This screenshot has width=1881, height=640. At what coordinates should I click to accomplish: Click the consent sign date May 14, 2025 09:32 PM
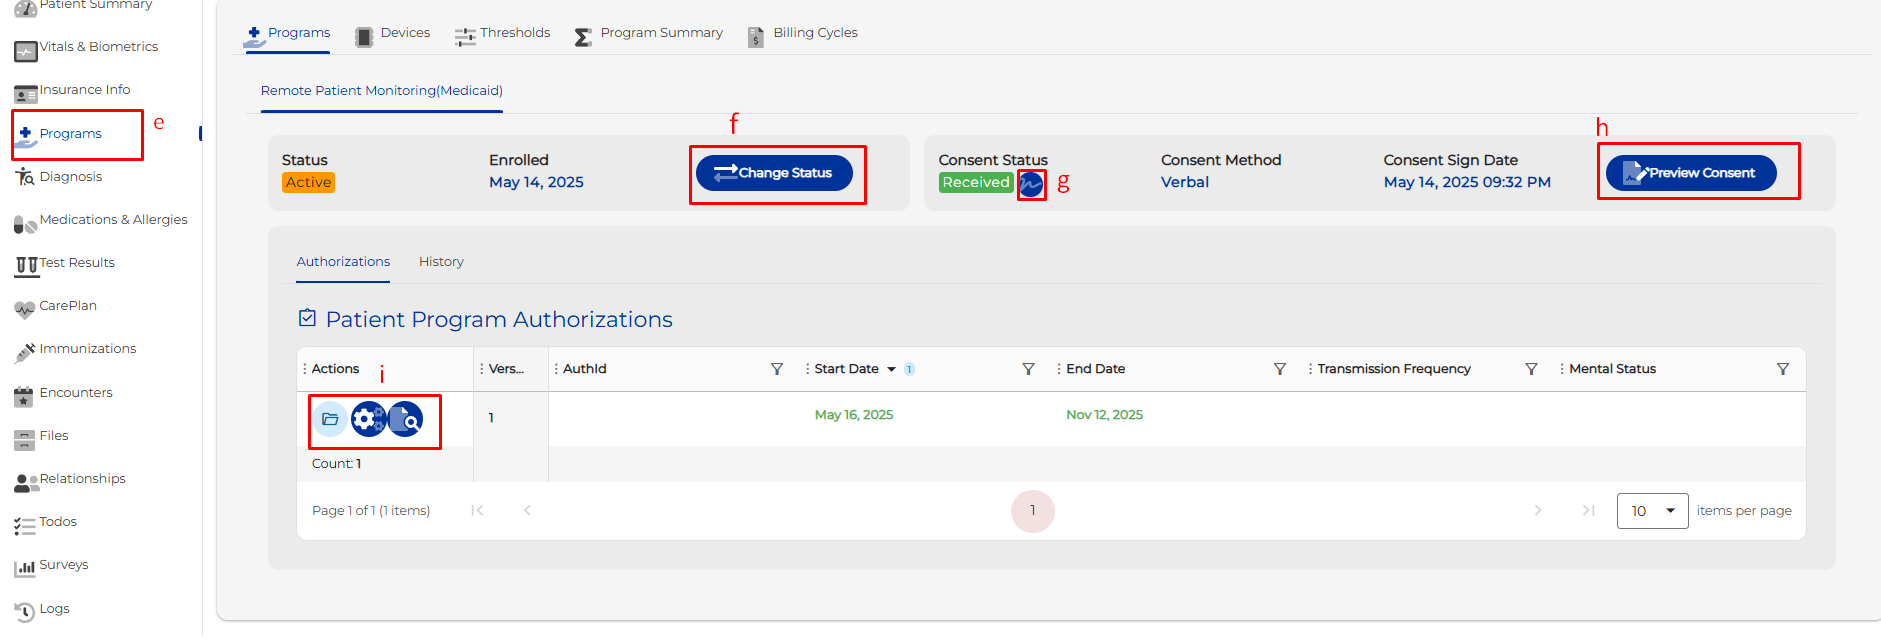1467,183
